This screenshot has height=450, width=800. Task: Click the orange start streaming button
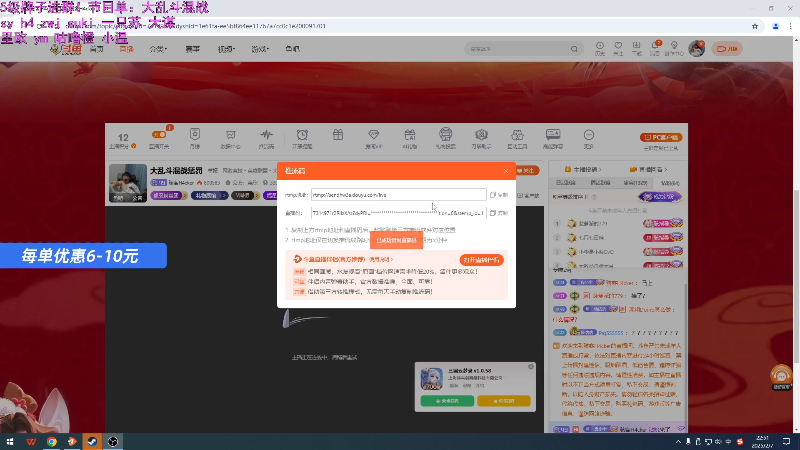(727, 49)
